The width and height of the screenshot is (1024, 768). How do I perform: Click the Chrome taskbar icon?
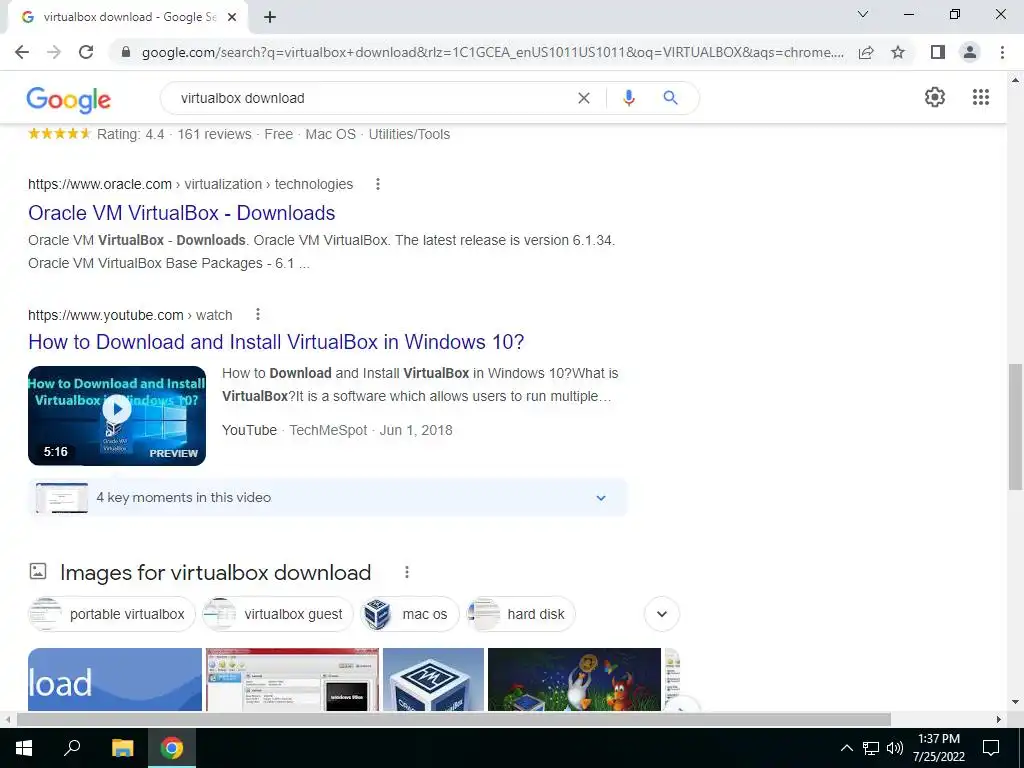click(x=172, y=748)
